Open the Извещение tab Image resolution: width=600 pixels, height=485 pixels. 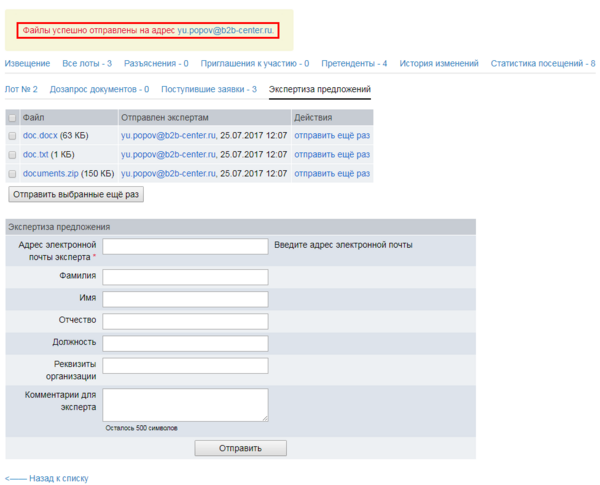[27, 63]
